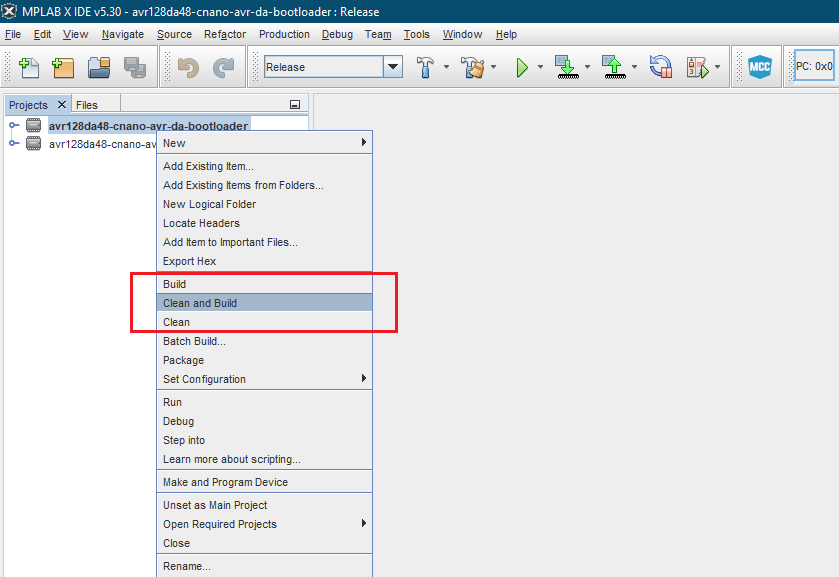Open dropdown arrow beside Run Project icon
The height and width of the screenshot is (577, 839).
tap(540, 67)
